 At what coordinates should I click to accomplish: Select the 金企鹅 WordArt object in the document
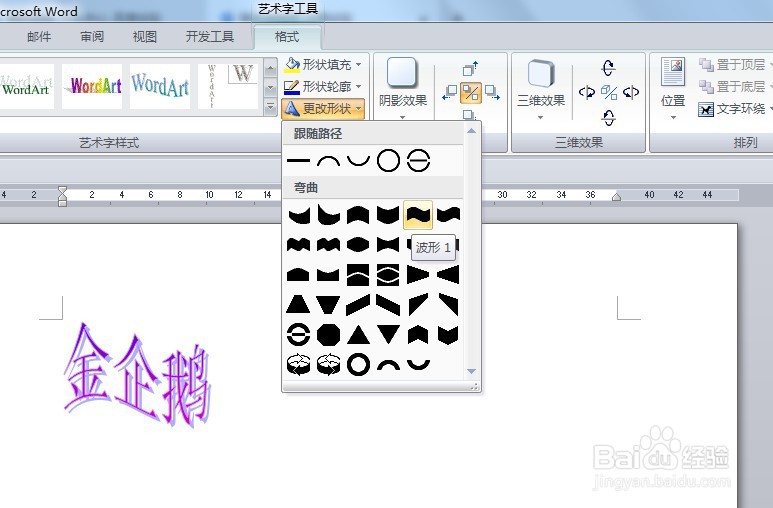coord(138,375)
